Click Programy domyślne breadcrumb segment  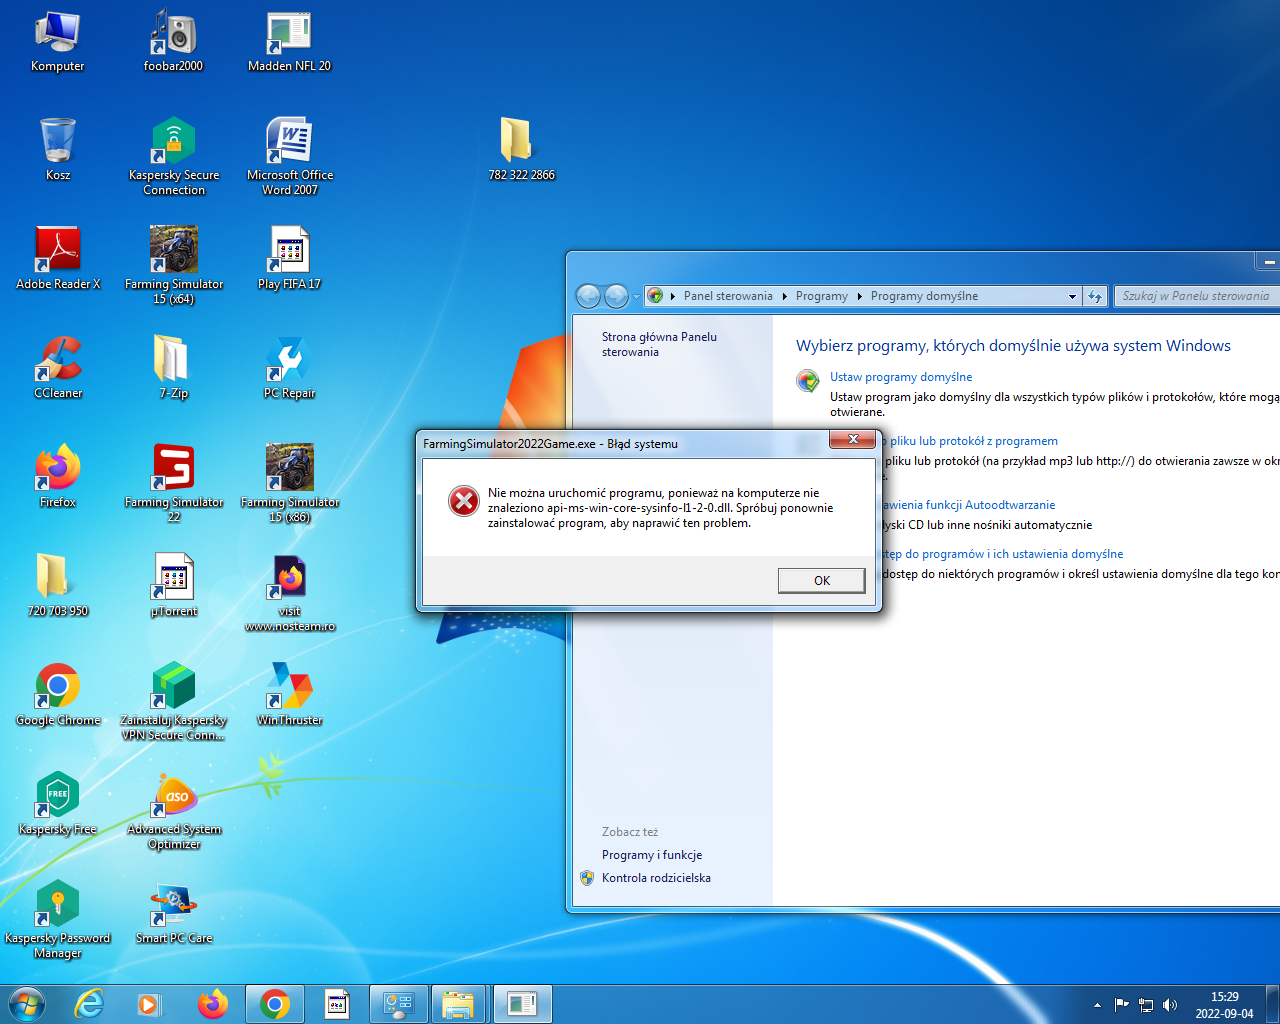[924, 296]
